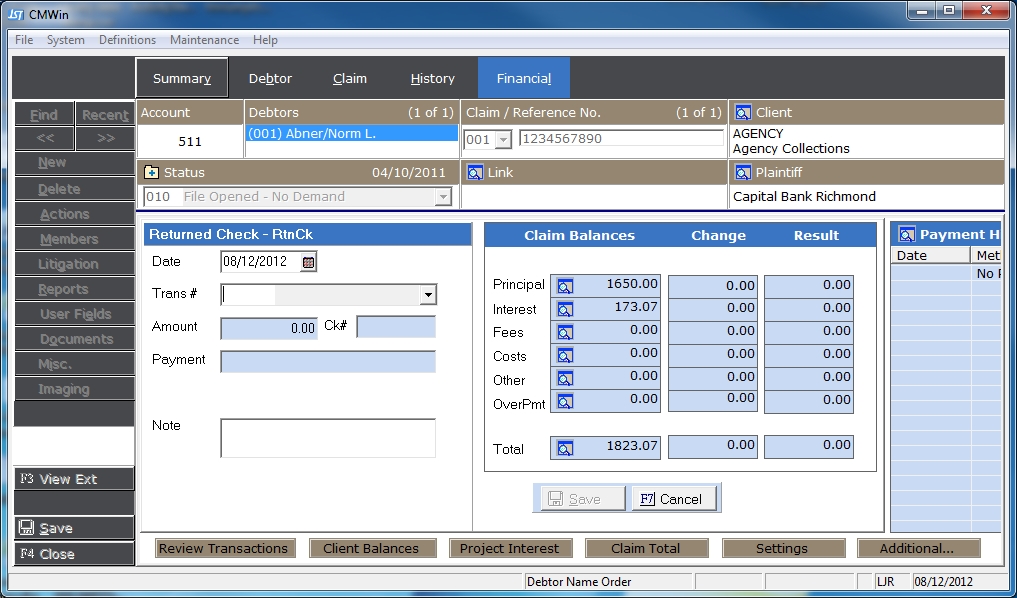This screenshot has width=1017, height=598.
Task: Click the Client lookup magnifier icon
Action: [x=742, y=113]
